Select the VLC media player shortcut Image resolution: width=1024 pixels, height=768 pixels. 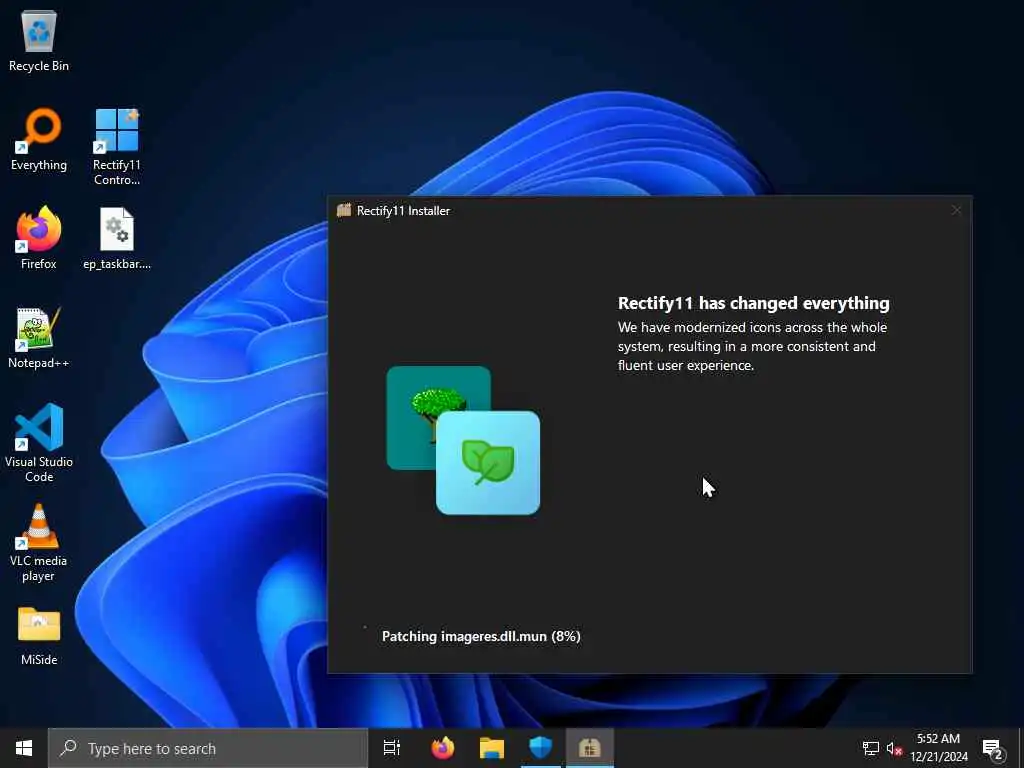point(39,542)
